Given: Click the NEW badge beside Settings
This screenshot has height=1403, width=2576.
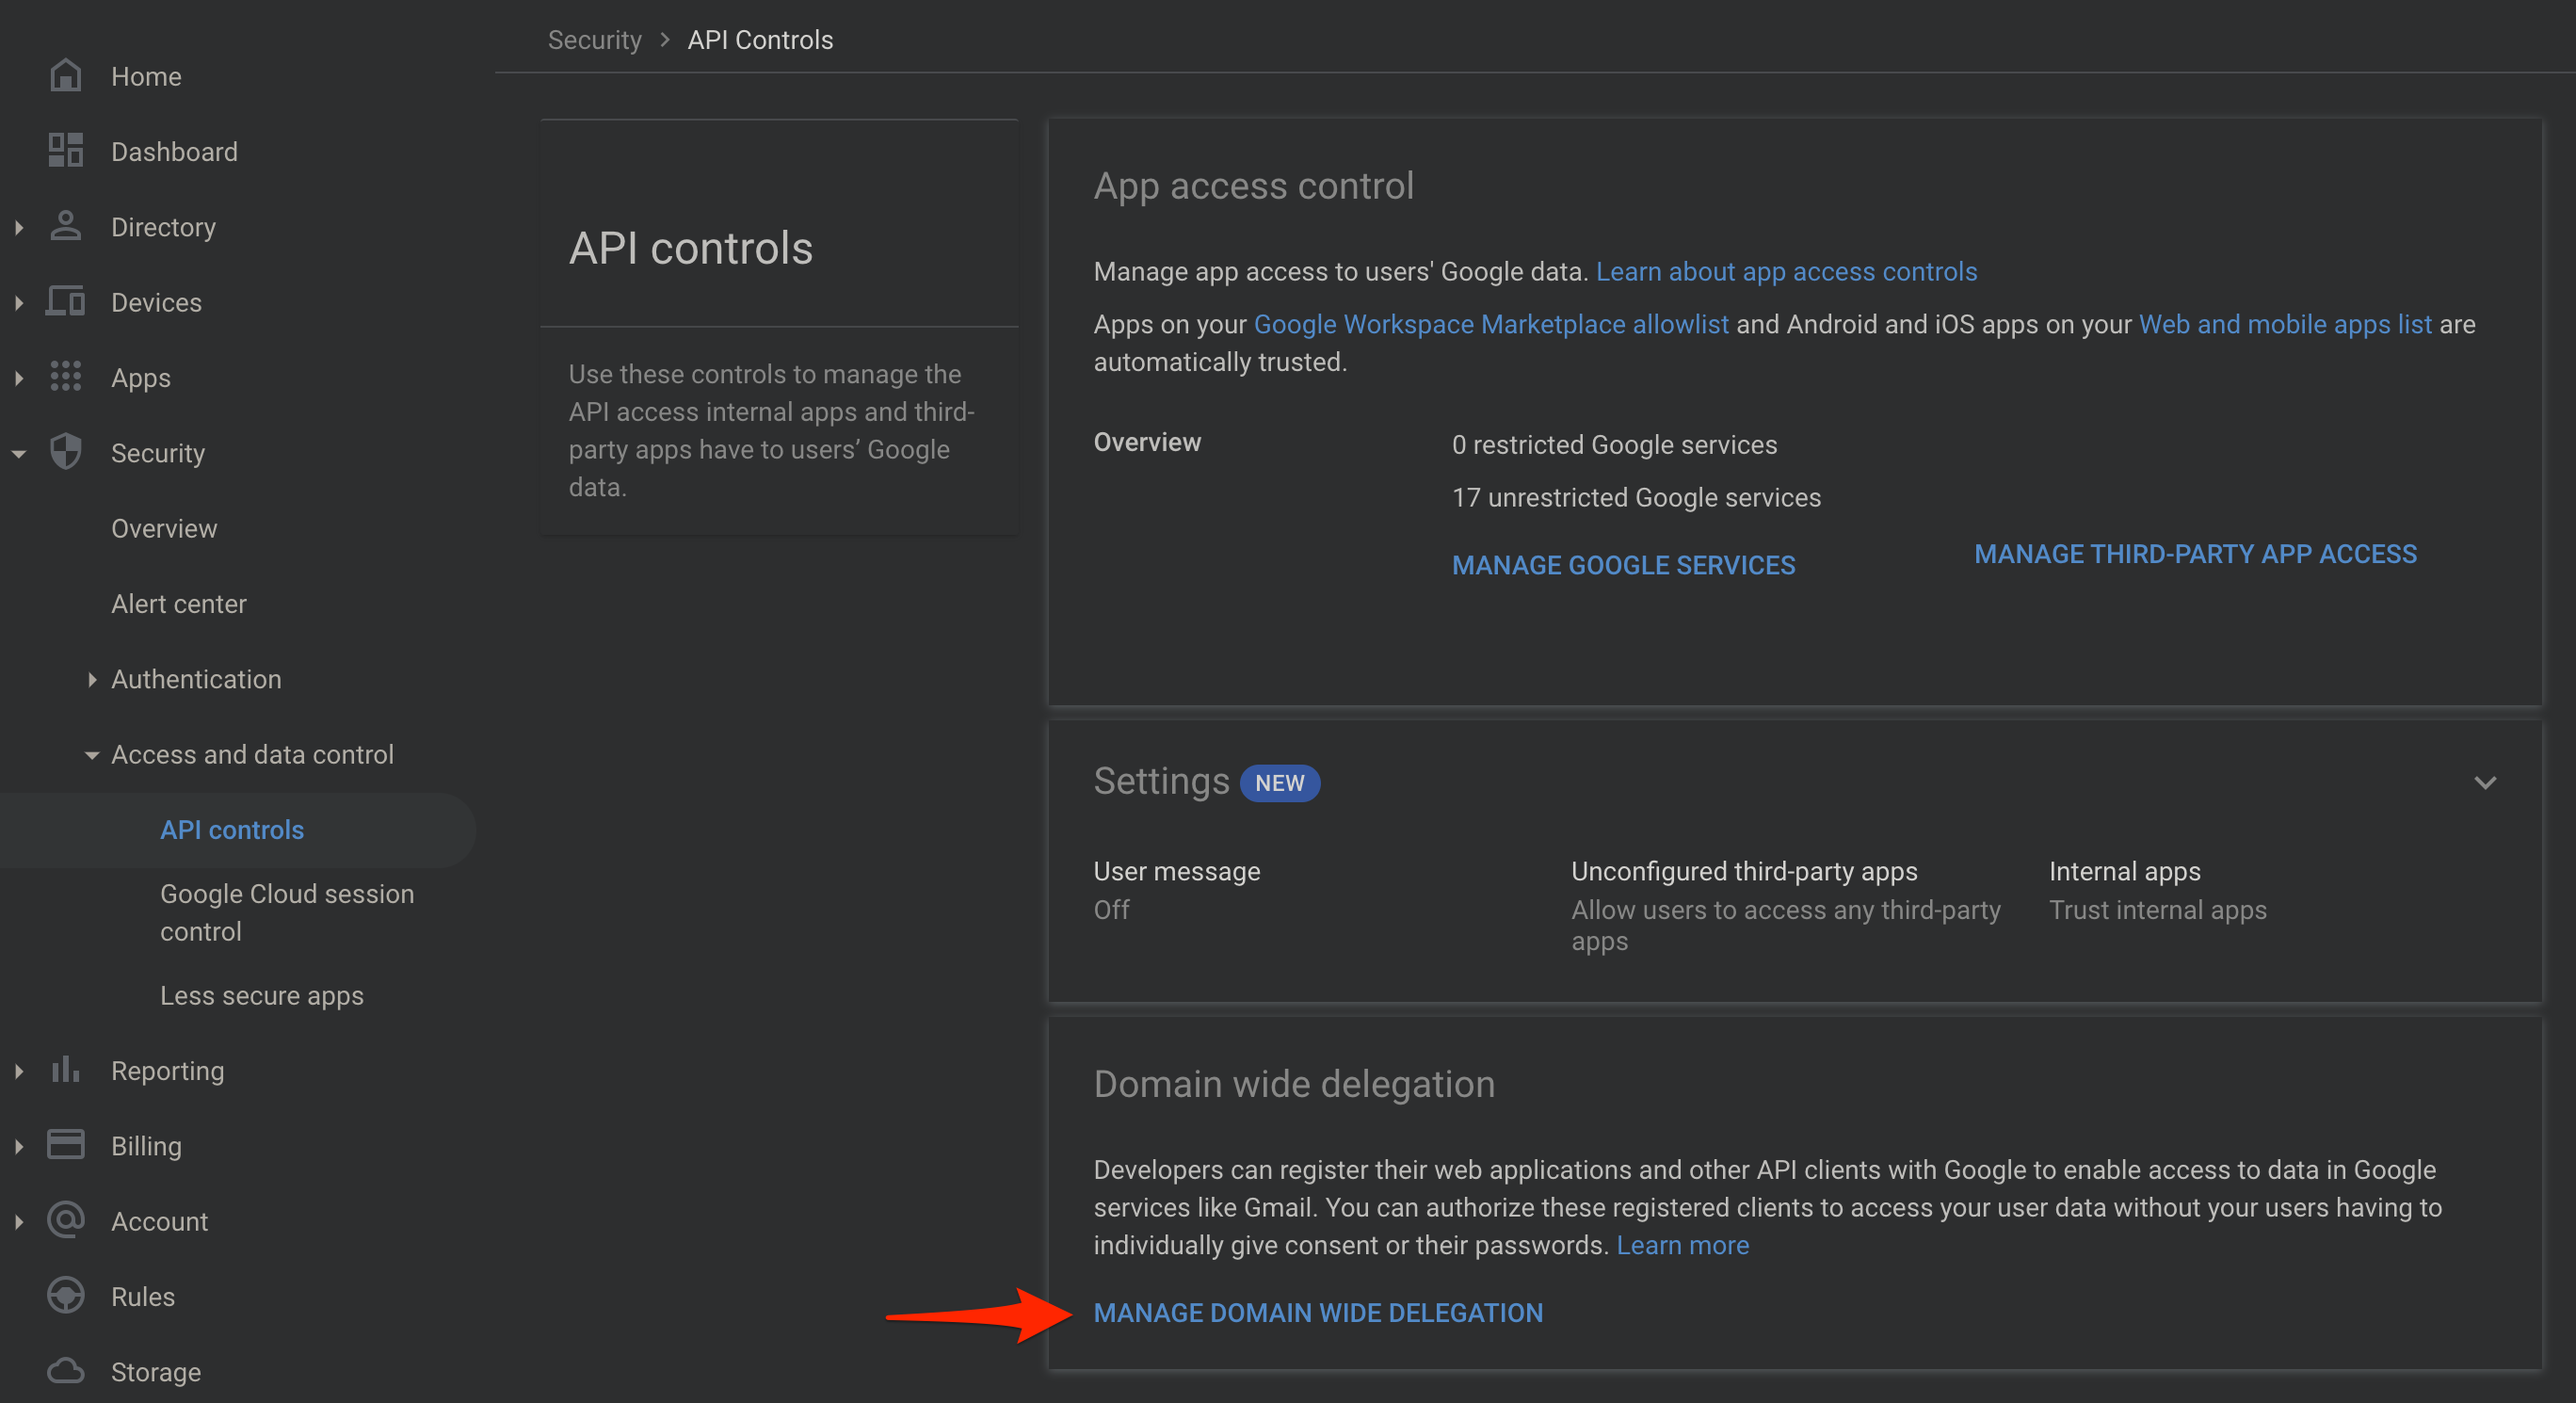Looking at the screenshot, I should pos(1280,783).
